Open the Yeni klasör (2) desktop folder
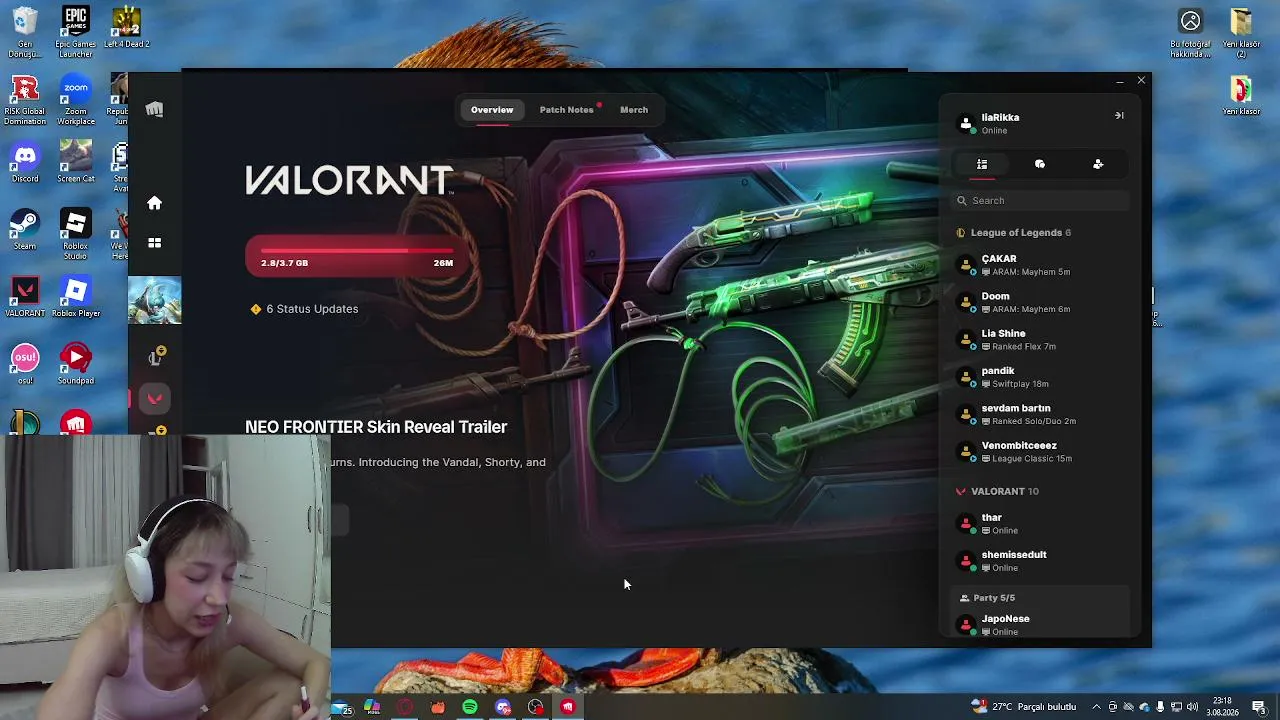The width and height of the screenshot is (1280, 720). 1241,32
